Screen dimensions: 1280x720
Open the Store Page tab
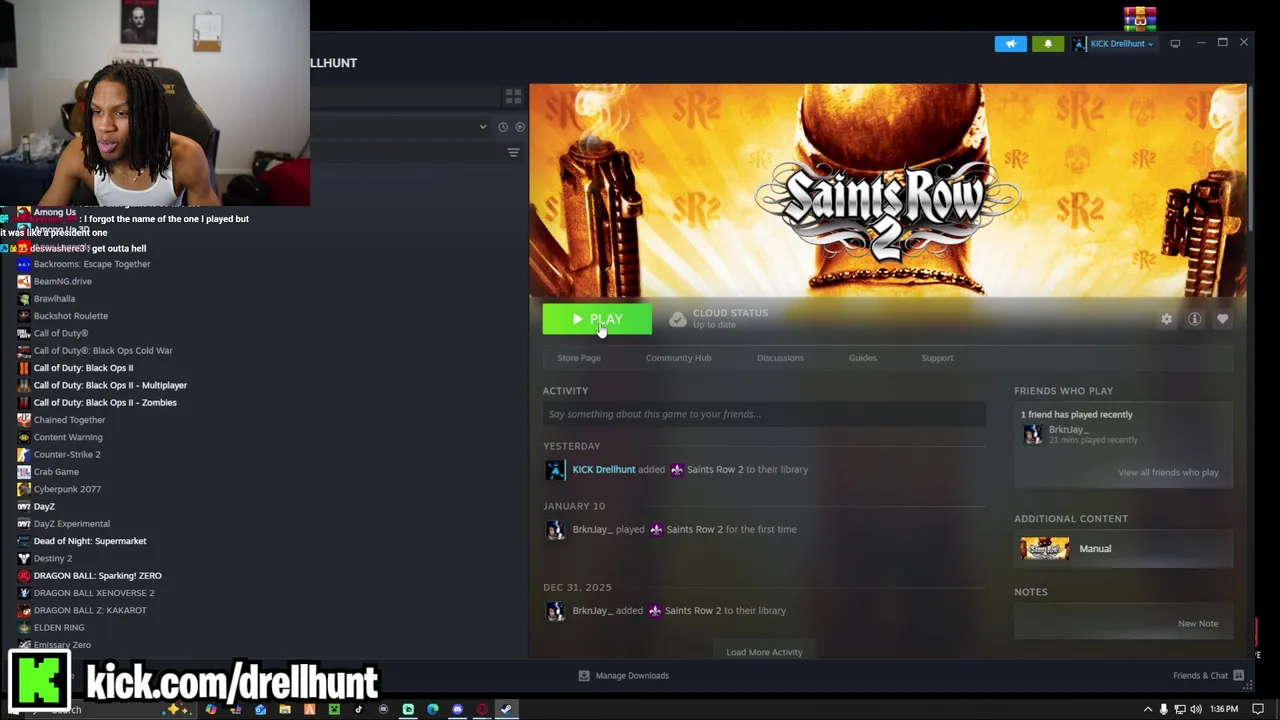point(579,358)
